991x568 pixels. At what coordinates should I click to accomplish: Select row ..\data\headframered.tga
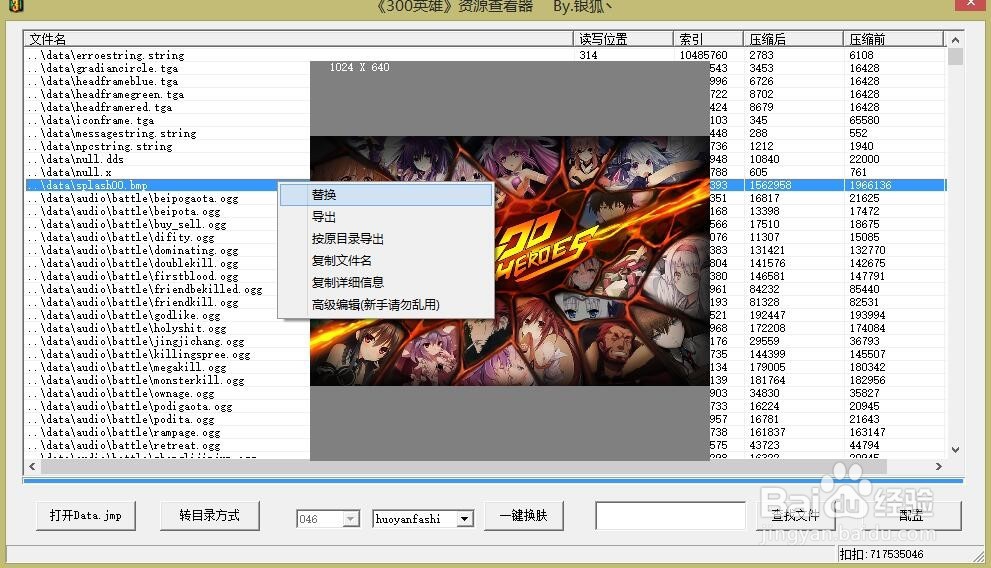point(485,107)
